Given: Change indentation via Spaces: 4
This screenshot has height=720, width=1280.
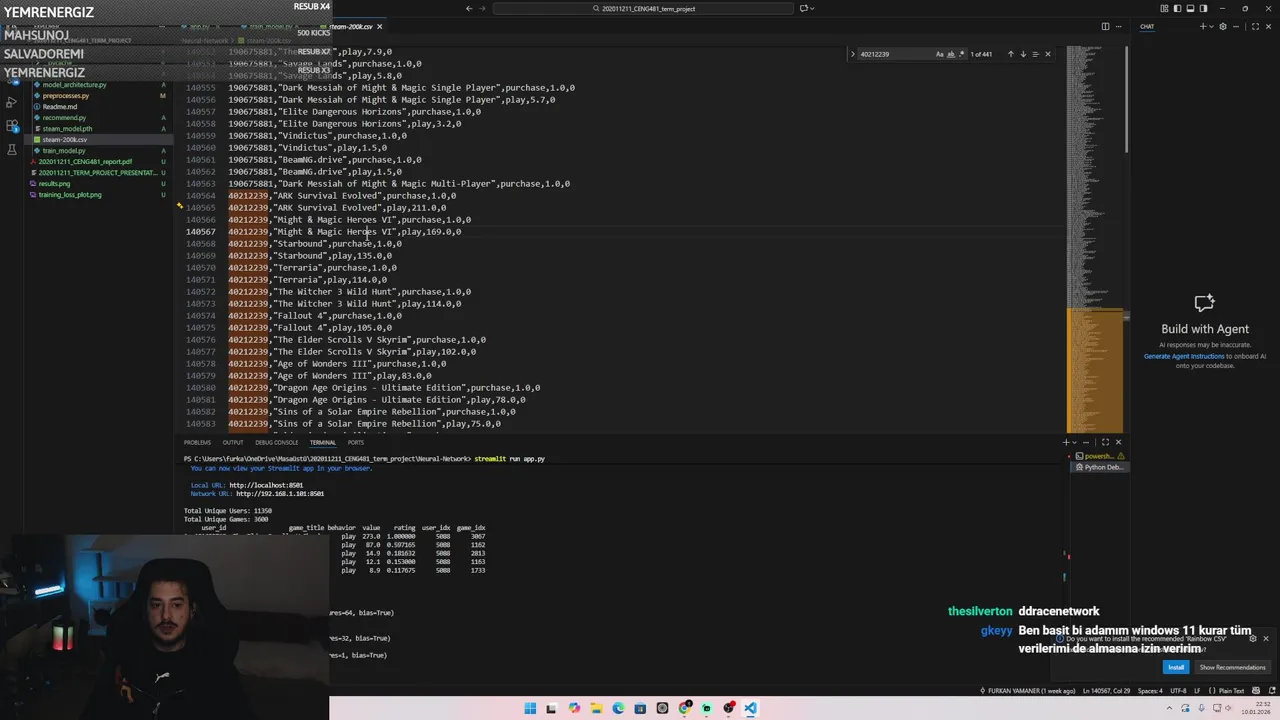Looking at the screenshot, I should (1150, 691).
